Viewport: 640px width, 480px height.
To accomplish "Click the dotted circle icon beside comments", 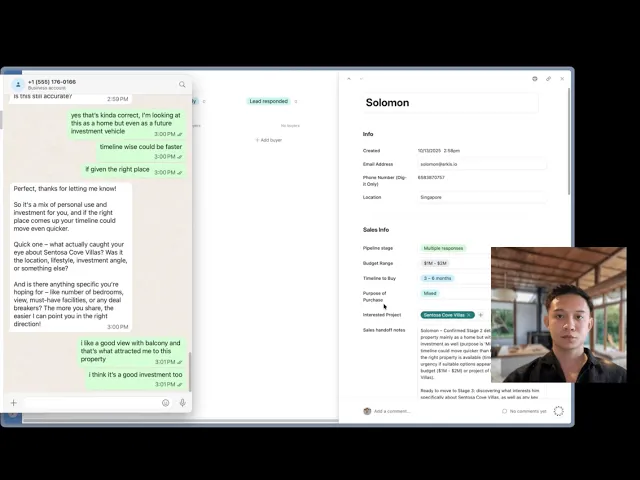I will pyautogui.click(x=558, y=411).
